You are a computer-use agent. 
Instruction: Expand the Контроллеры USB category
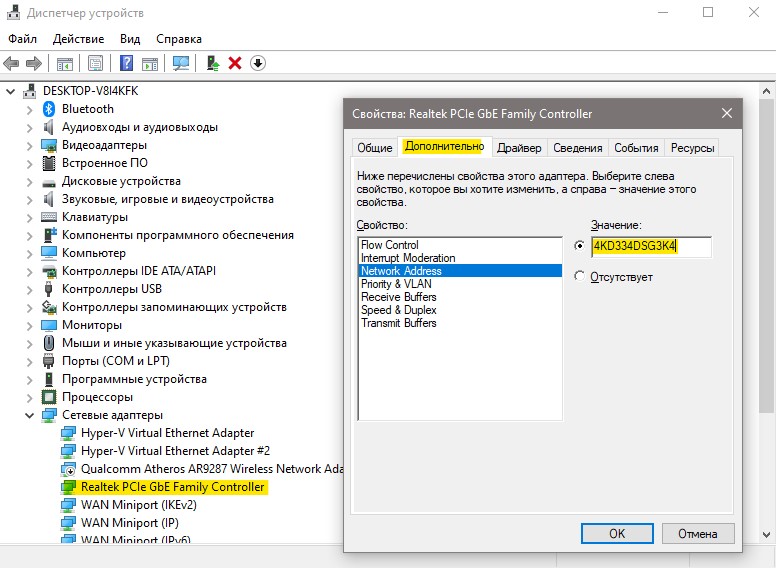30,289
